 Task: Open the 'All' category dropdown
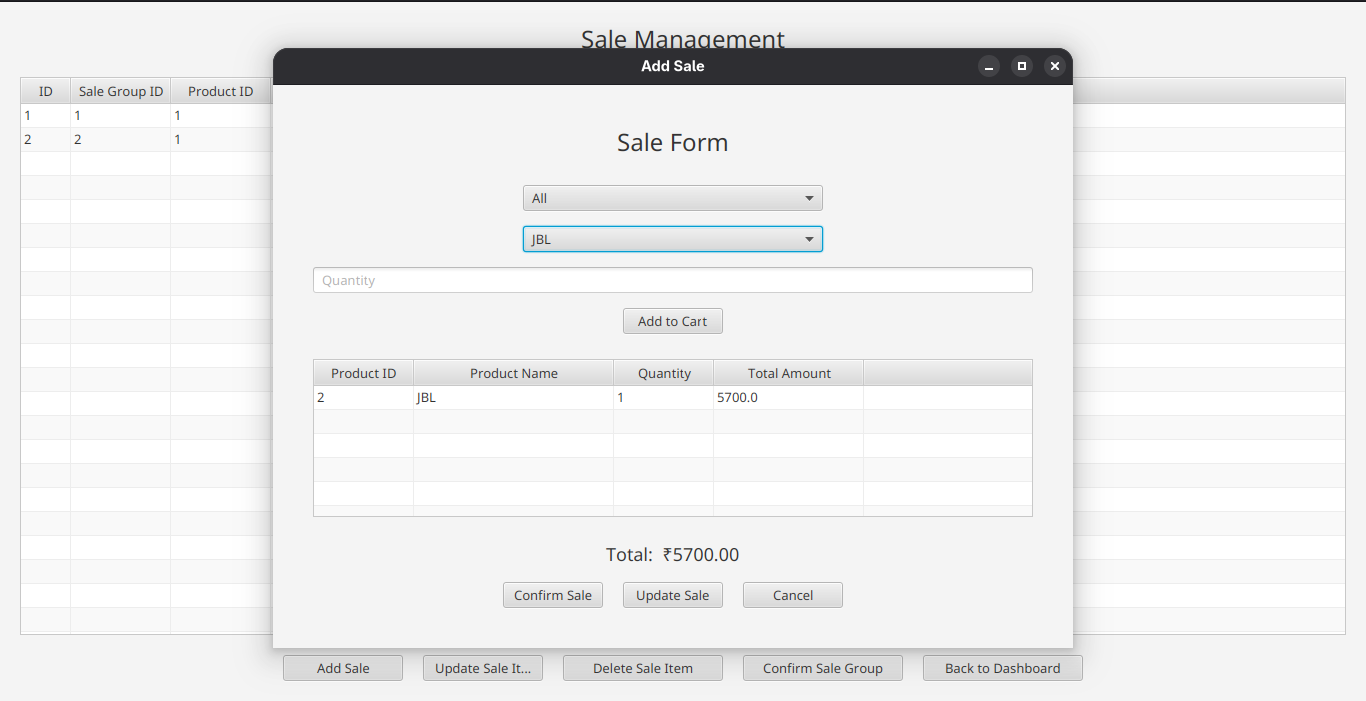(673, 198)
